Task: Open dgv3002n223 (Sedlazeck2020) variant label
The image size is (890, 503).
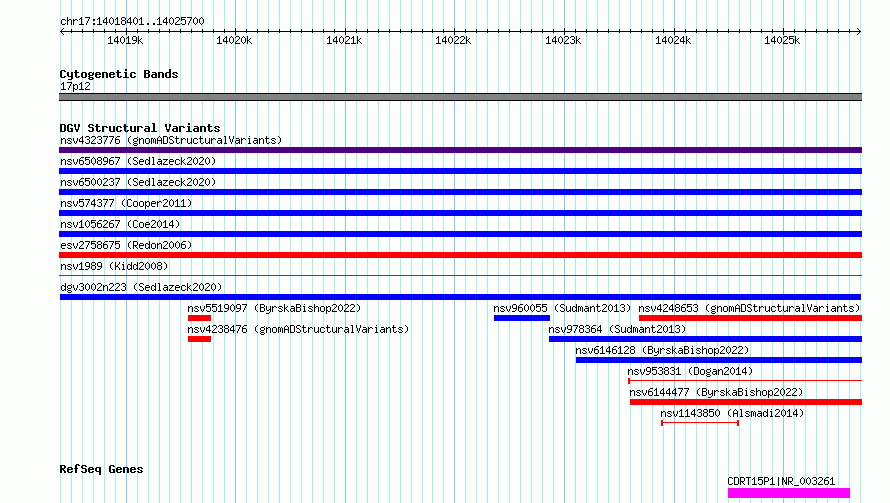Action: click(x=141, y=287)
